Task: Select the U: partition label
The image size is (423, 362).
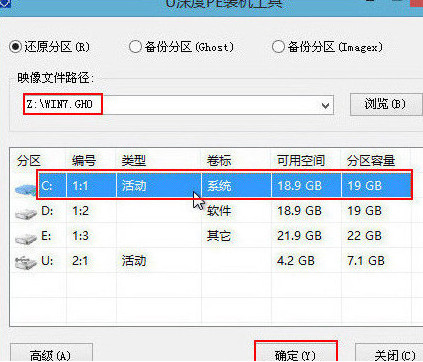Action: point(47,261)
